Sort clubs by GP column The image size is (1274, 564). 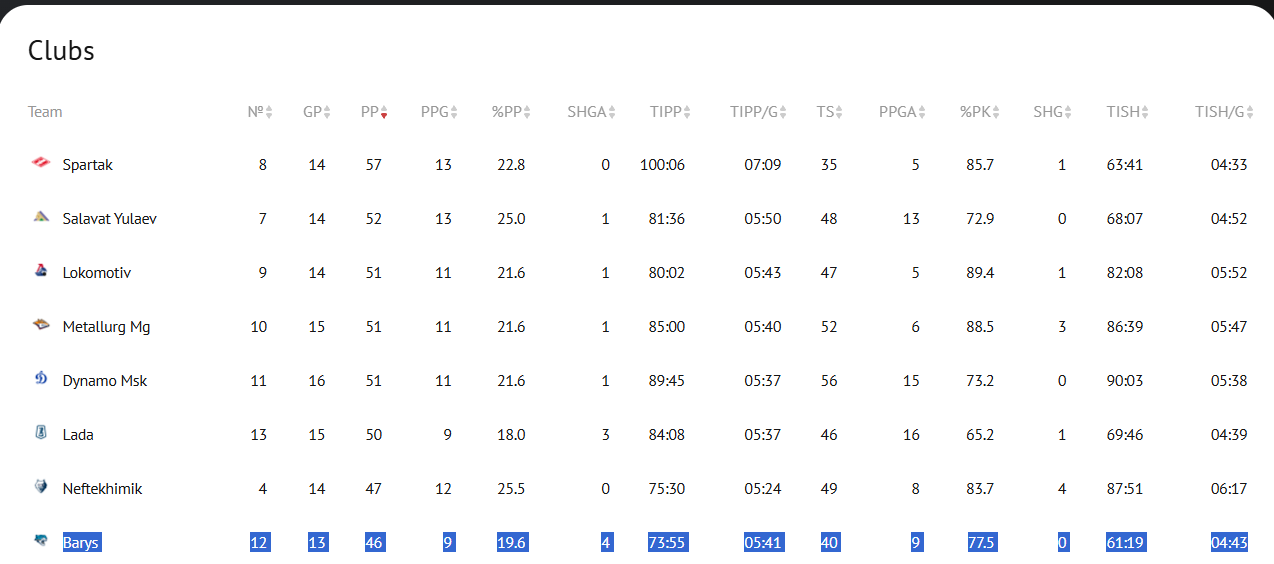point(317,112)
